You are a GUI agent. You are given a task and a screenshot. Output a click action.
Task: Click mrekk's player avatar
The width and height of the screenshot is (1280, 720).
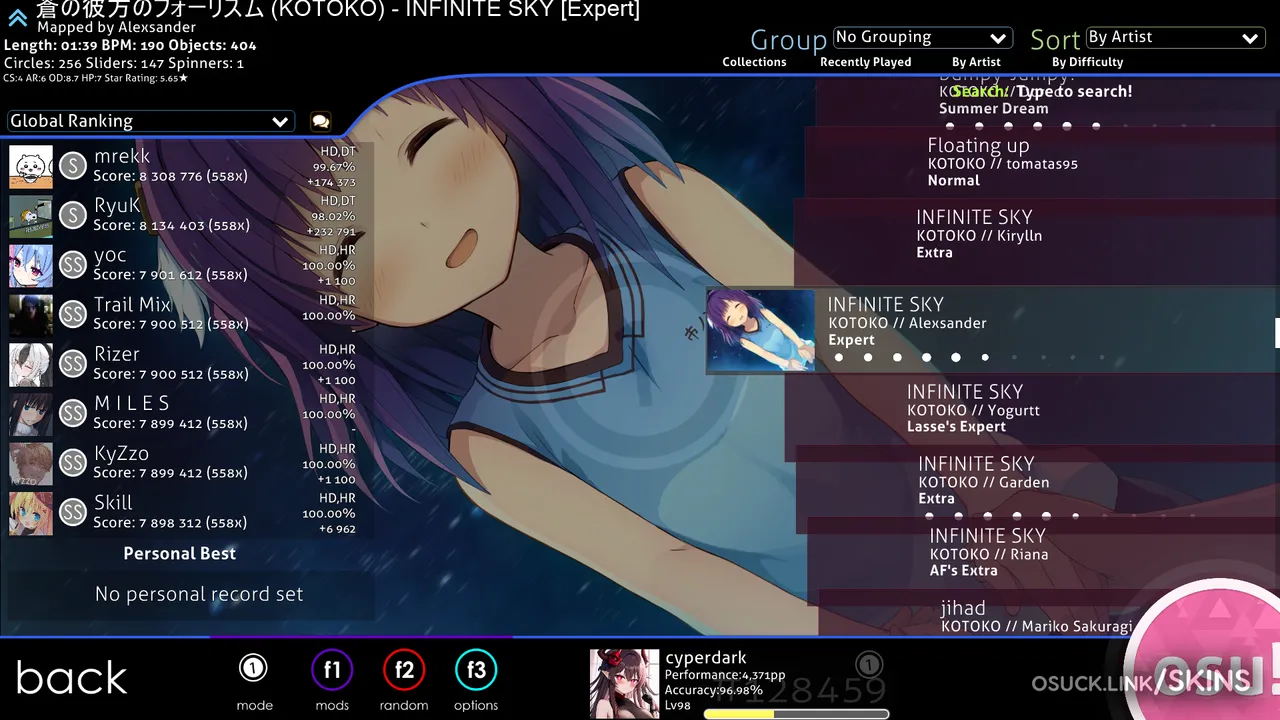[x=31, y=166]
